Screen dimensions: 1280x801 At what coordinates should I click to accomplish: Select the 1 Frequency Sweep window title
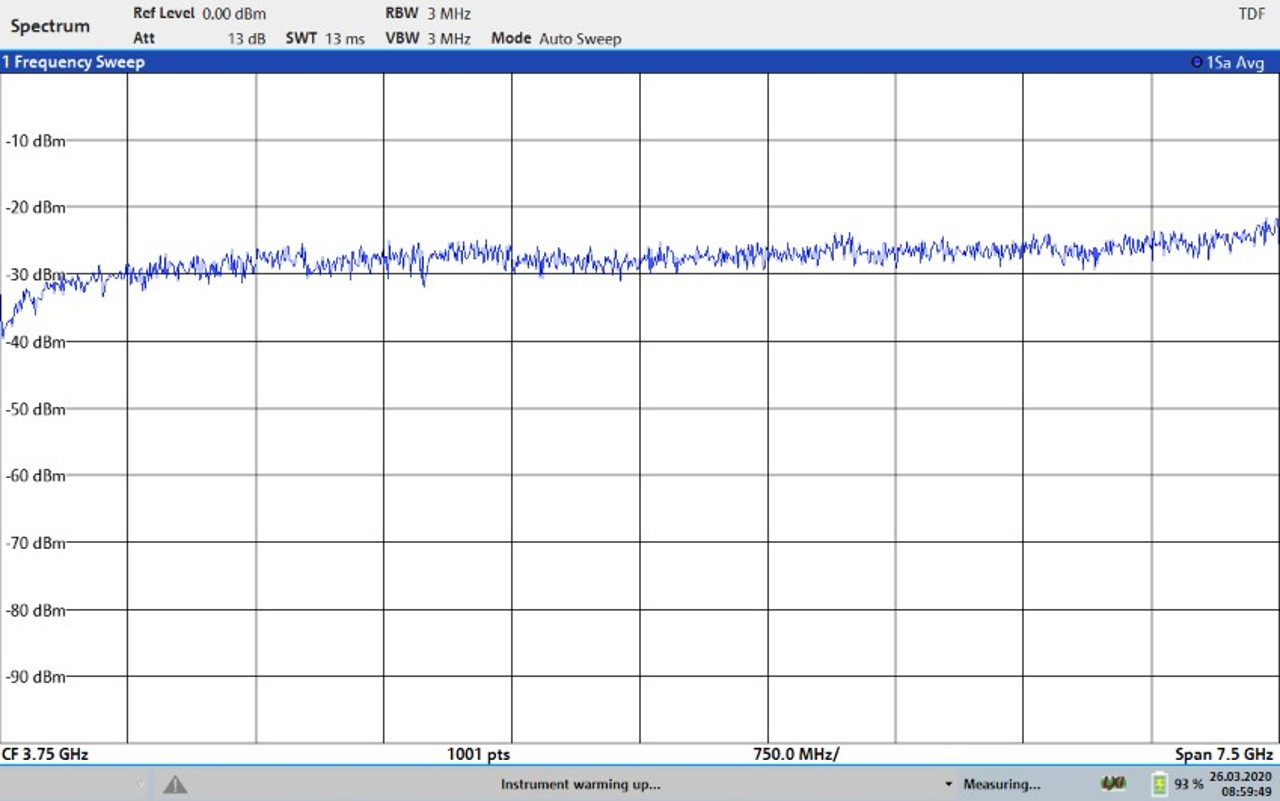(73, 62)
